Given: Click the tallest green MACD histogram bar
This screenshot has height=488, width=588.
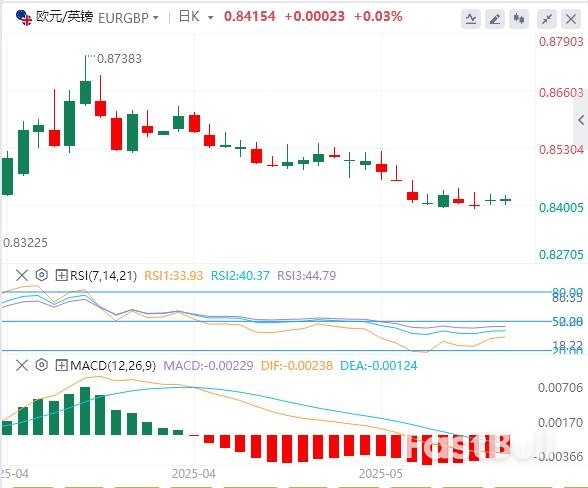Looking at the screenshot, I should (85, 411).
